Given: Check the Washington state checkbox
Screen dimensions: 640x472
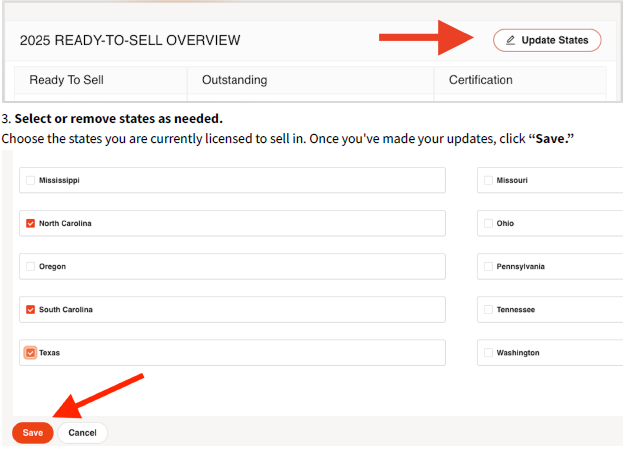Looking at the screenshot, I should [488, 353].
